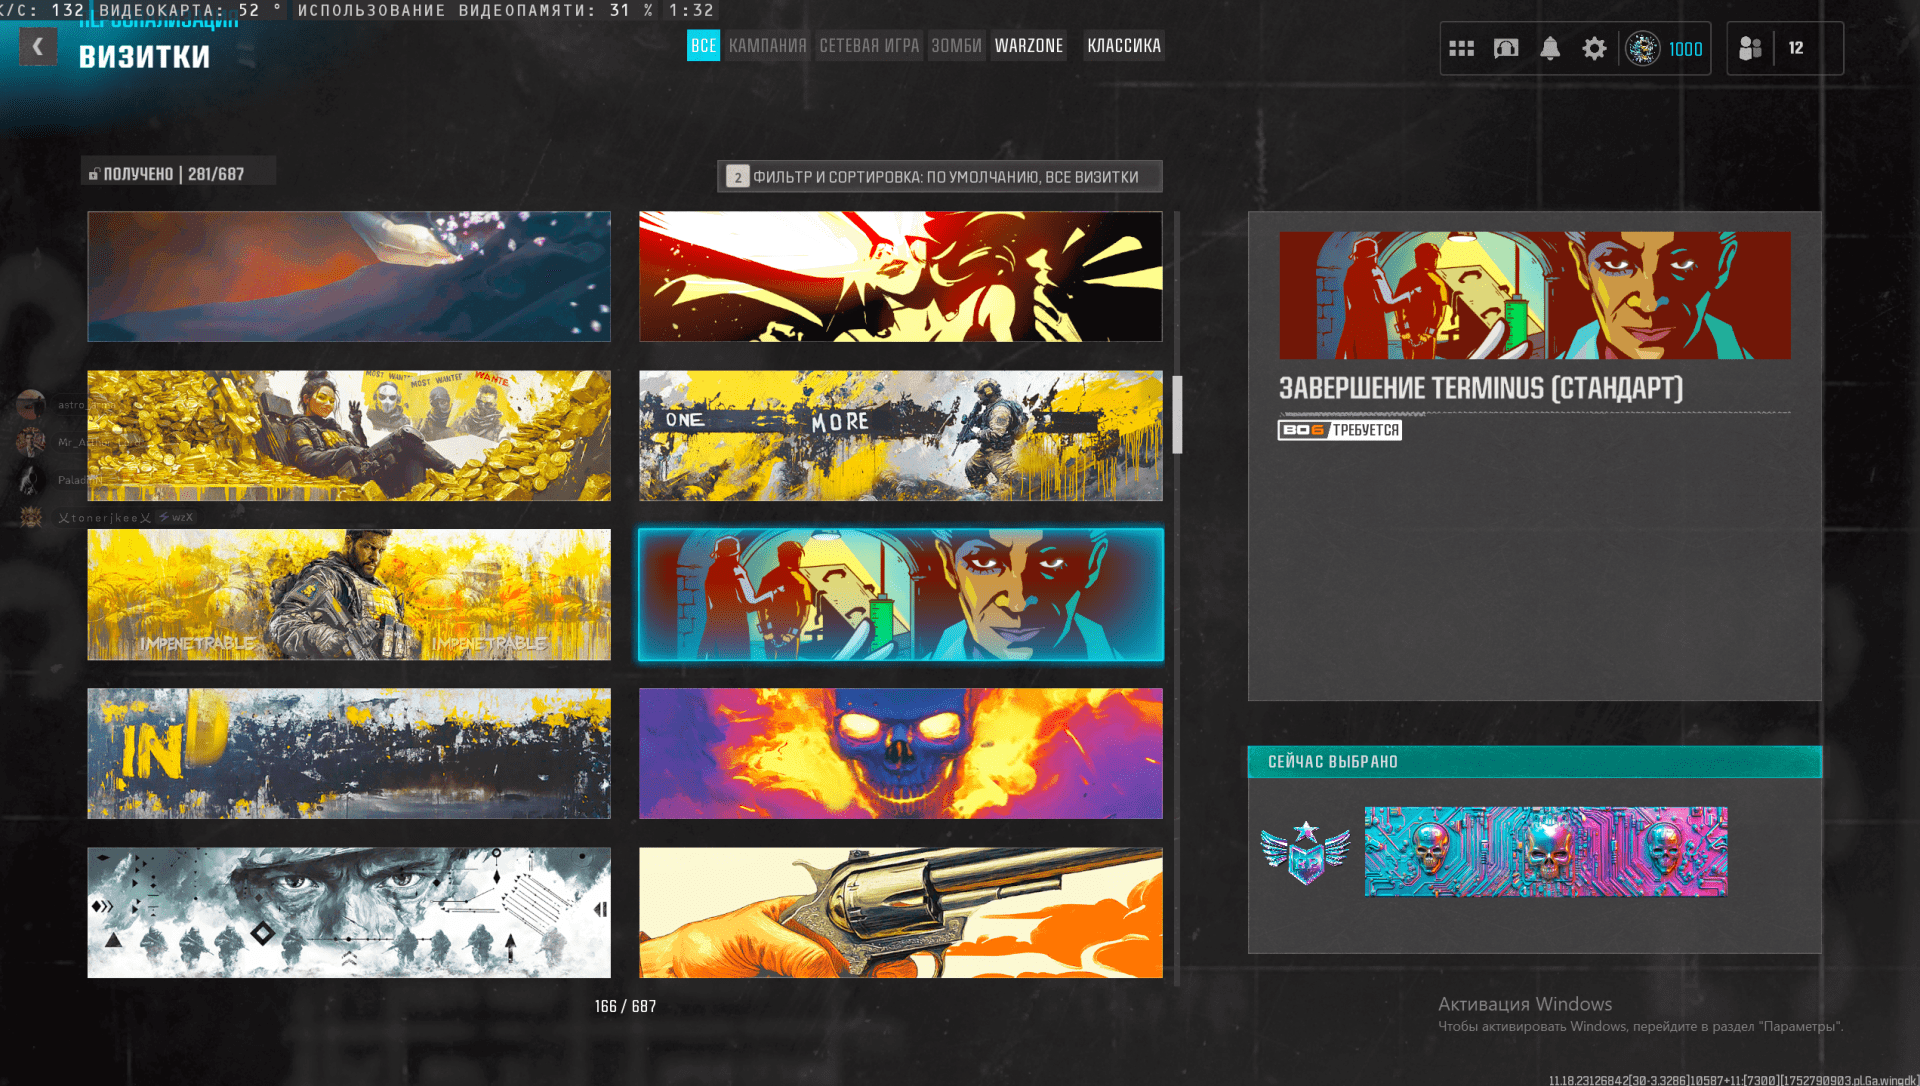Open the settings gear icon

click(1594, 48)
